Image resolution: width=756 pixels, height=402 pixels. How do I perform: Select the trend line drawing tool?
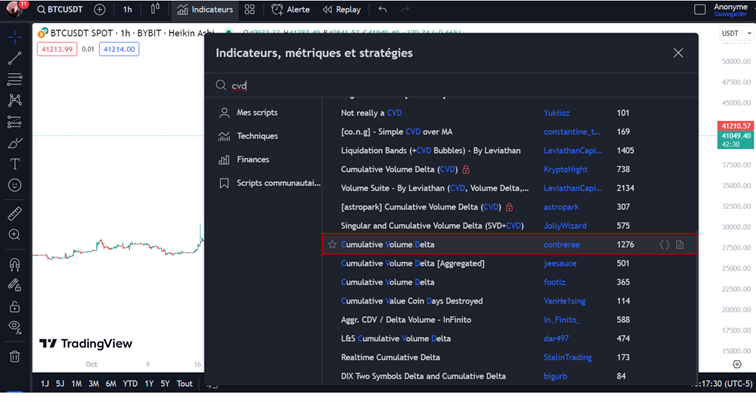tap(15, 58)
